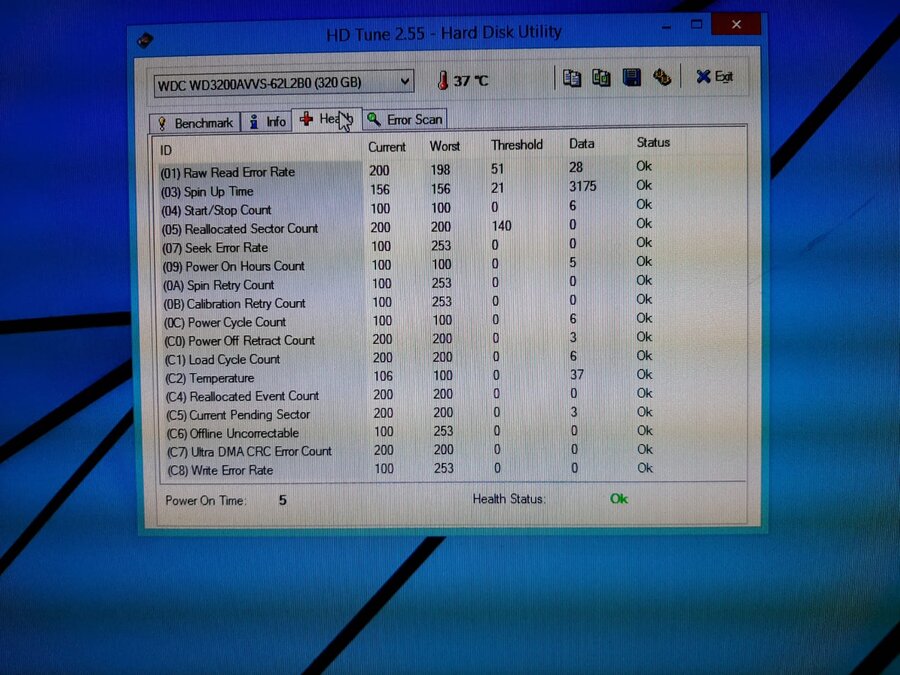The width and height of the screenshot is (900, 675).
Task: Open the options settings icon
Action: [x=661, y=77]
